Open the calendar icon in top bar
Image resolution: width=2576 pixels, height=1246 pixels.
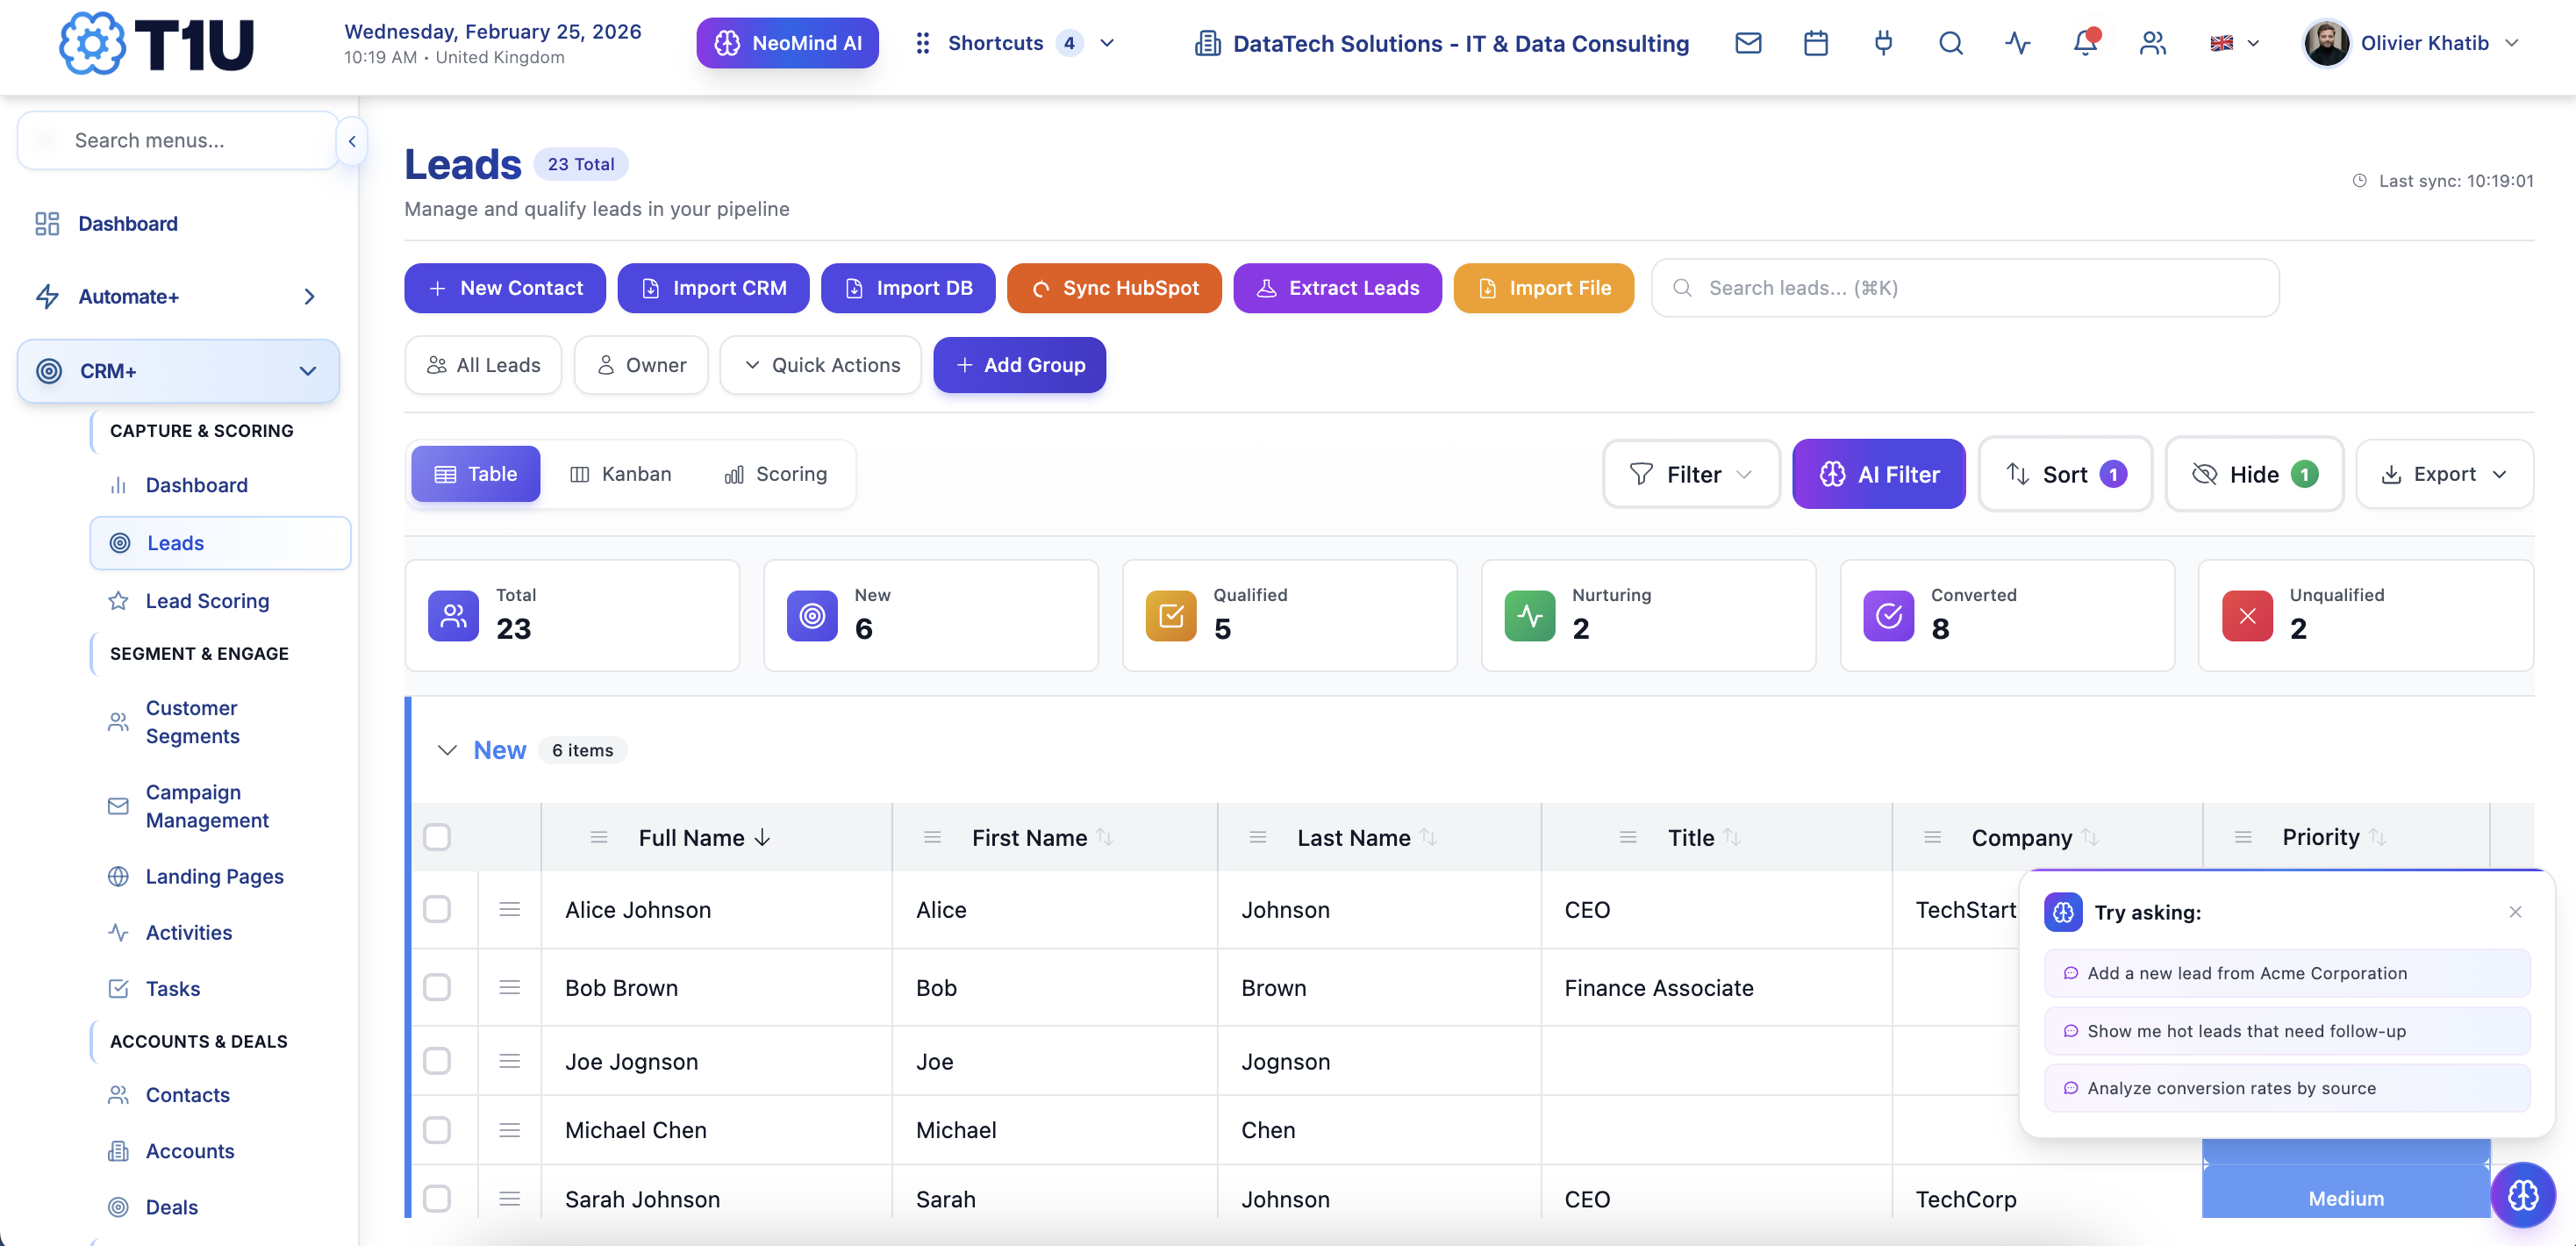(x=1815, y=43)
